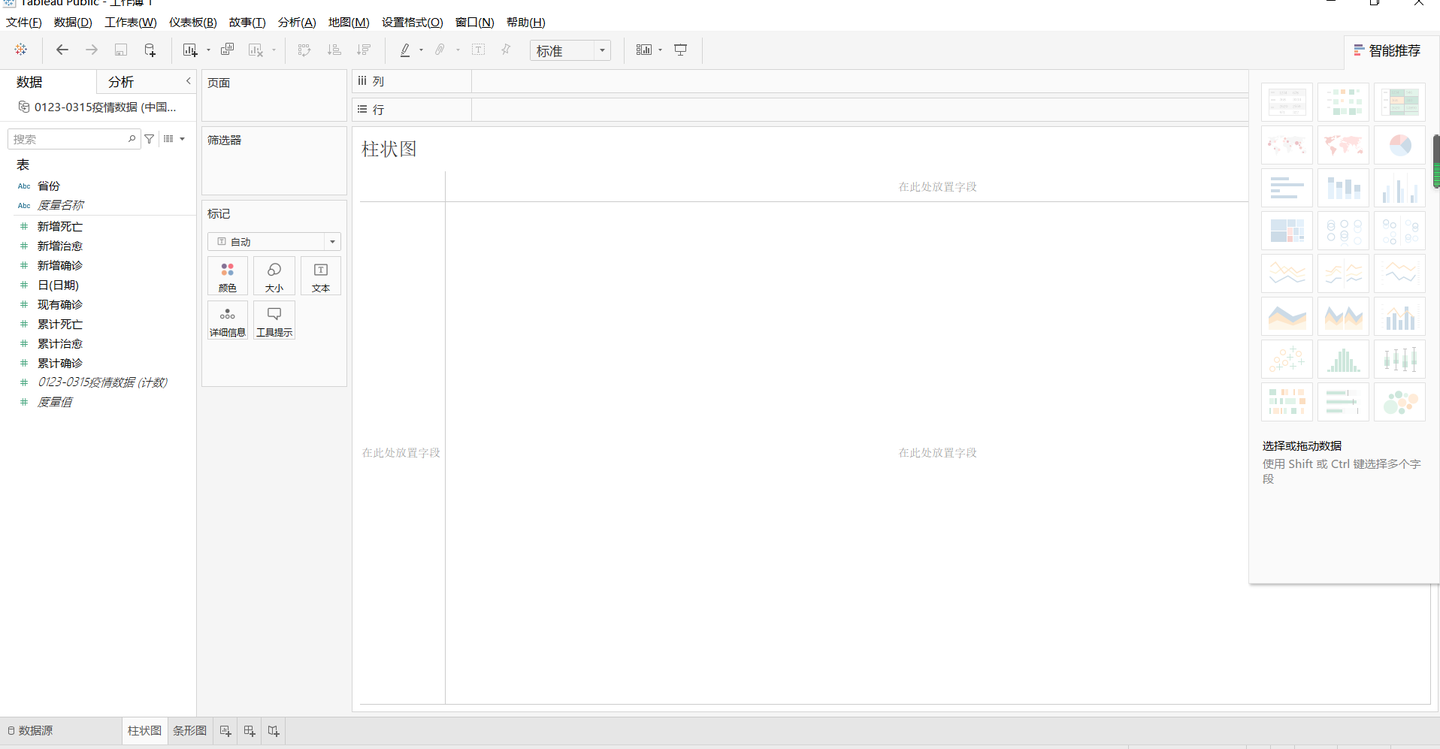Open the 文件(F) menu
The height and width of the screenshot is (749, 1440).
24,22
